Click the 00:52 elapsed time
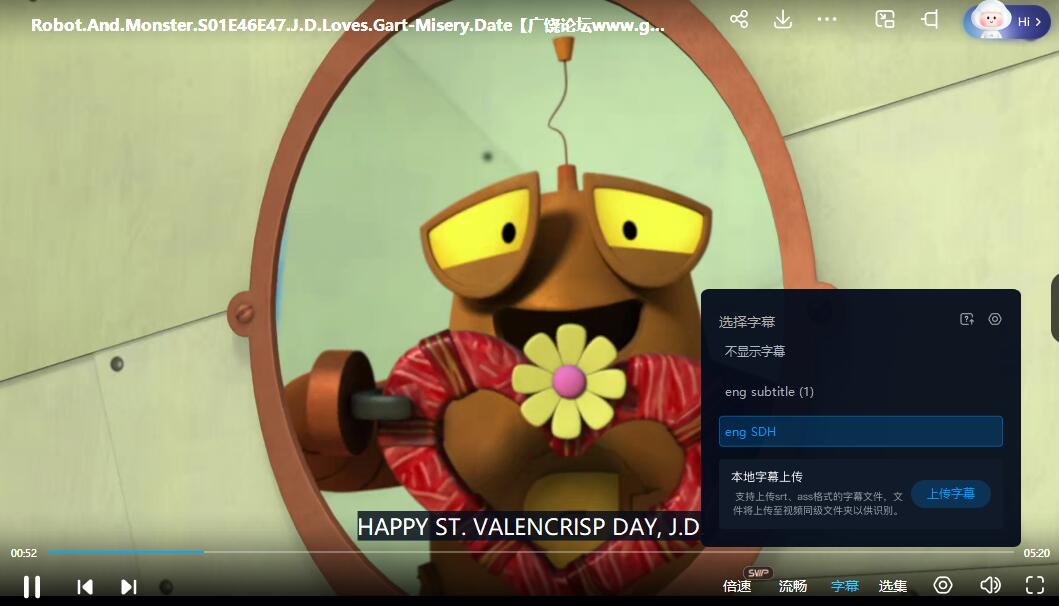The image size is (1059, 606). tap(24, 553)
